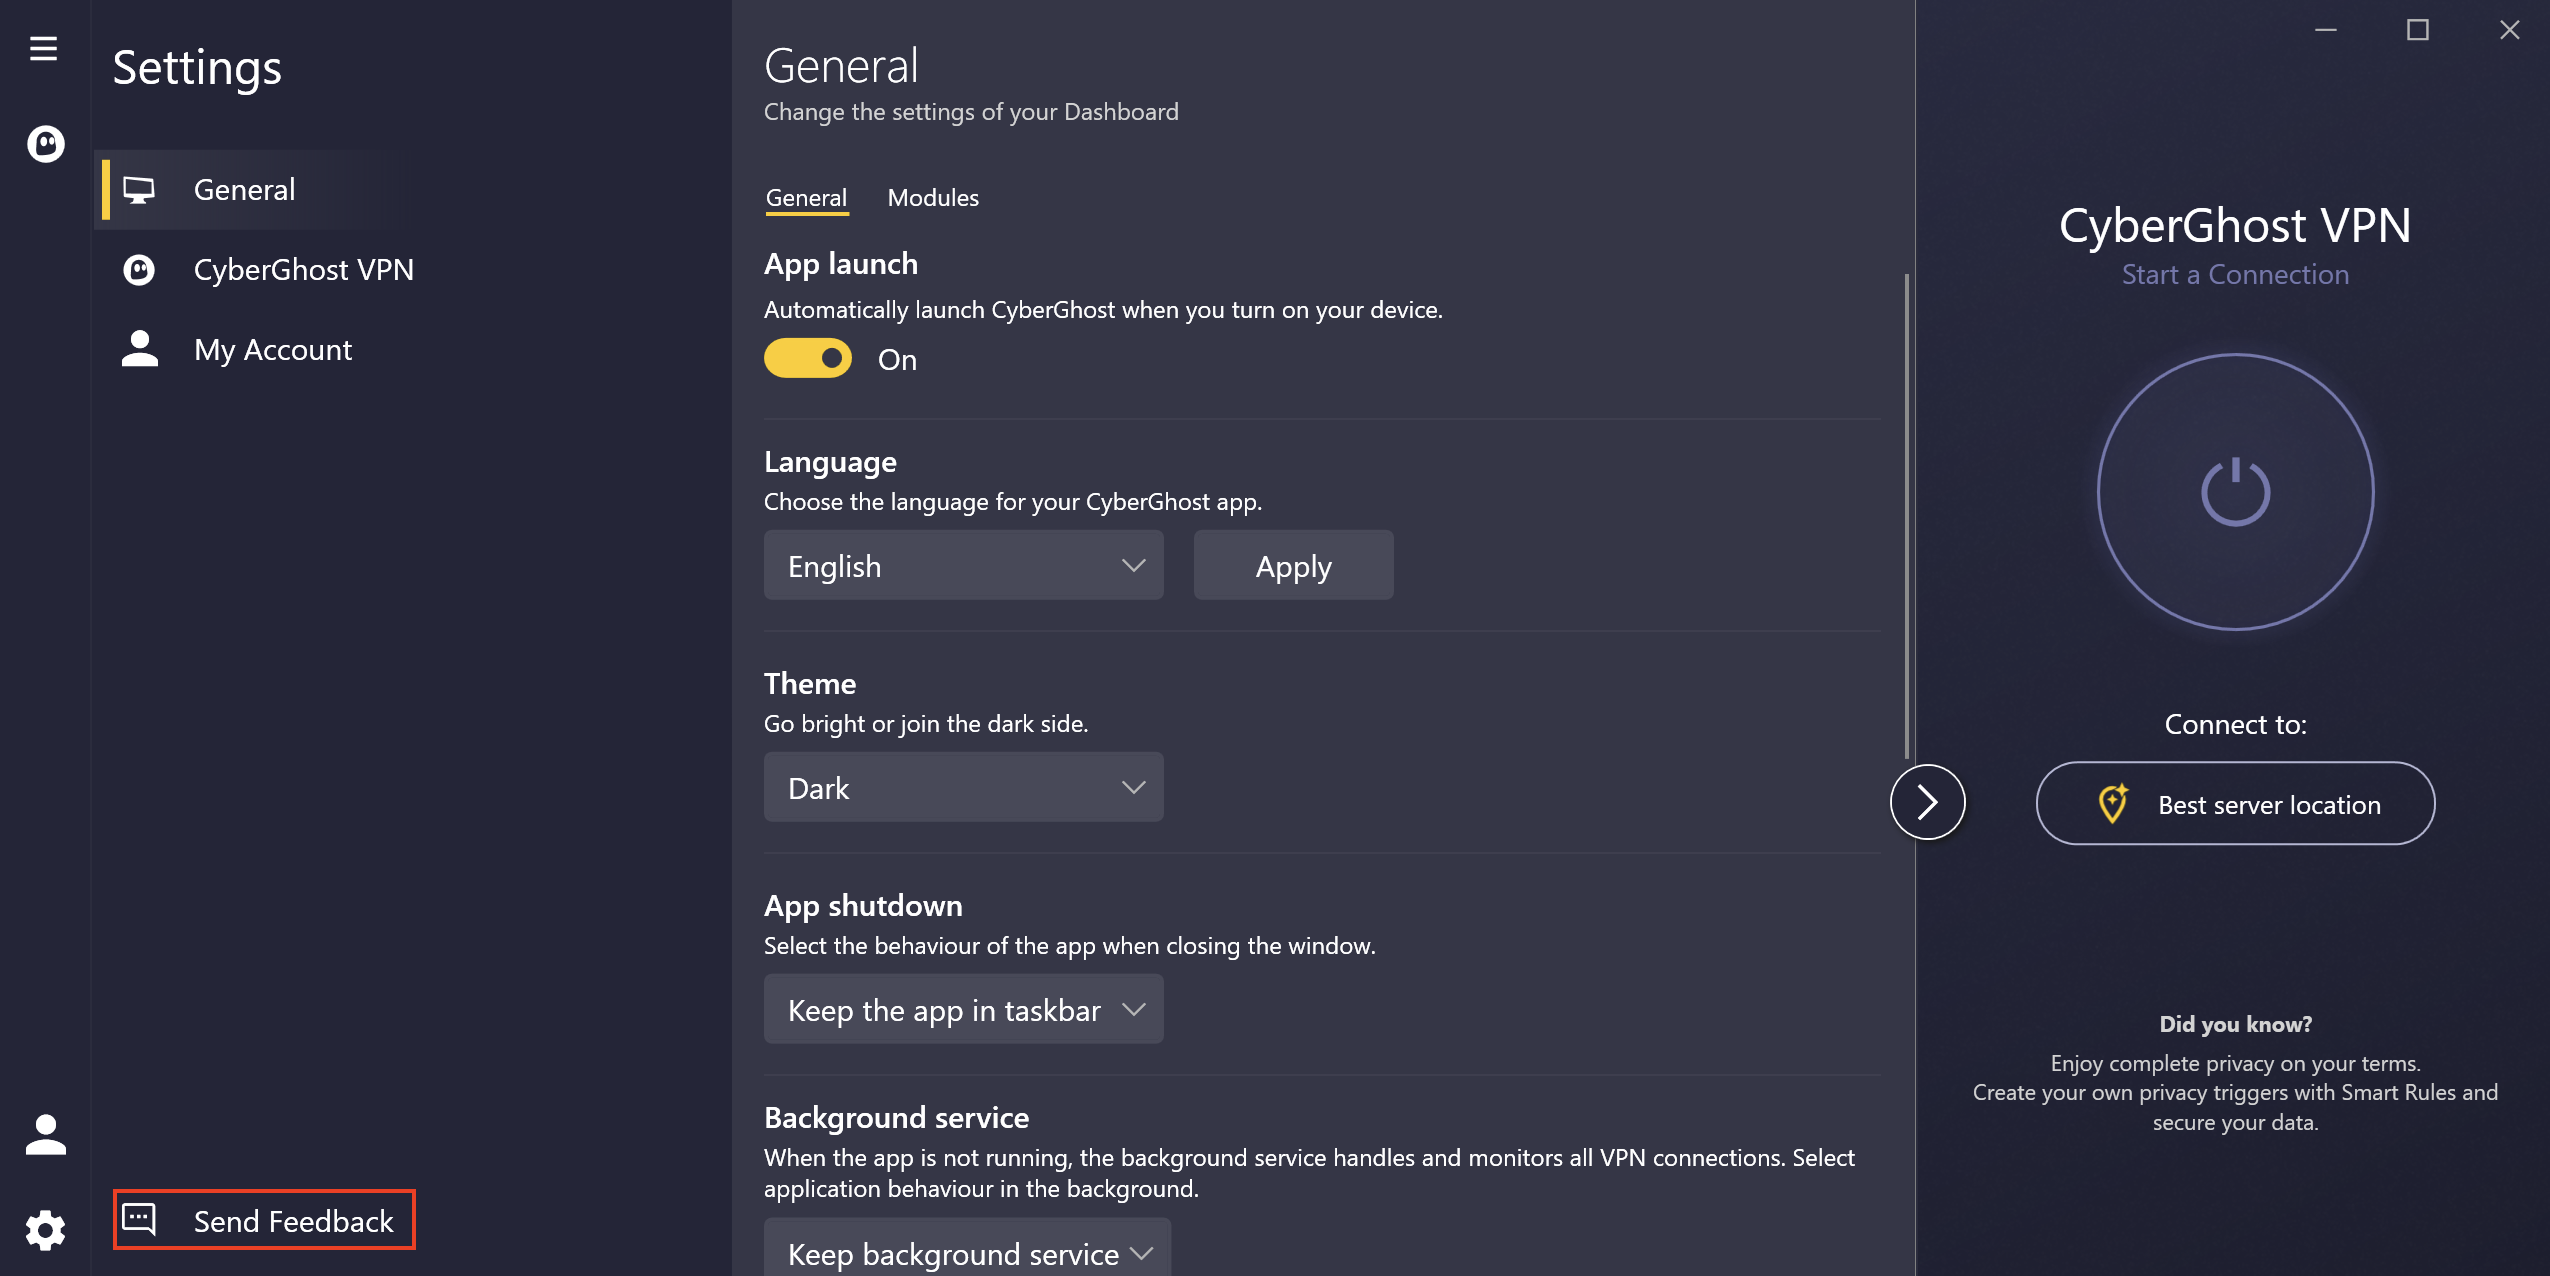Click the App launch heading

click(x=841, y=263)
